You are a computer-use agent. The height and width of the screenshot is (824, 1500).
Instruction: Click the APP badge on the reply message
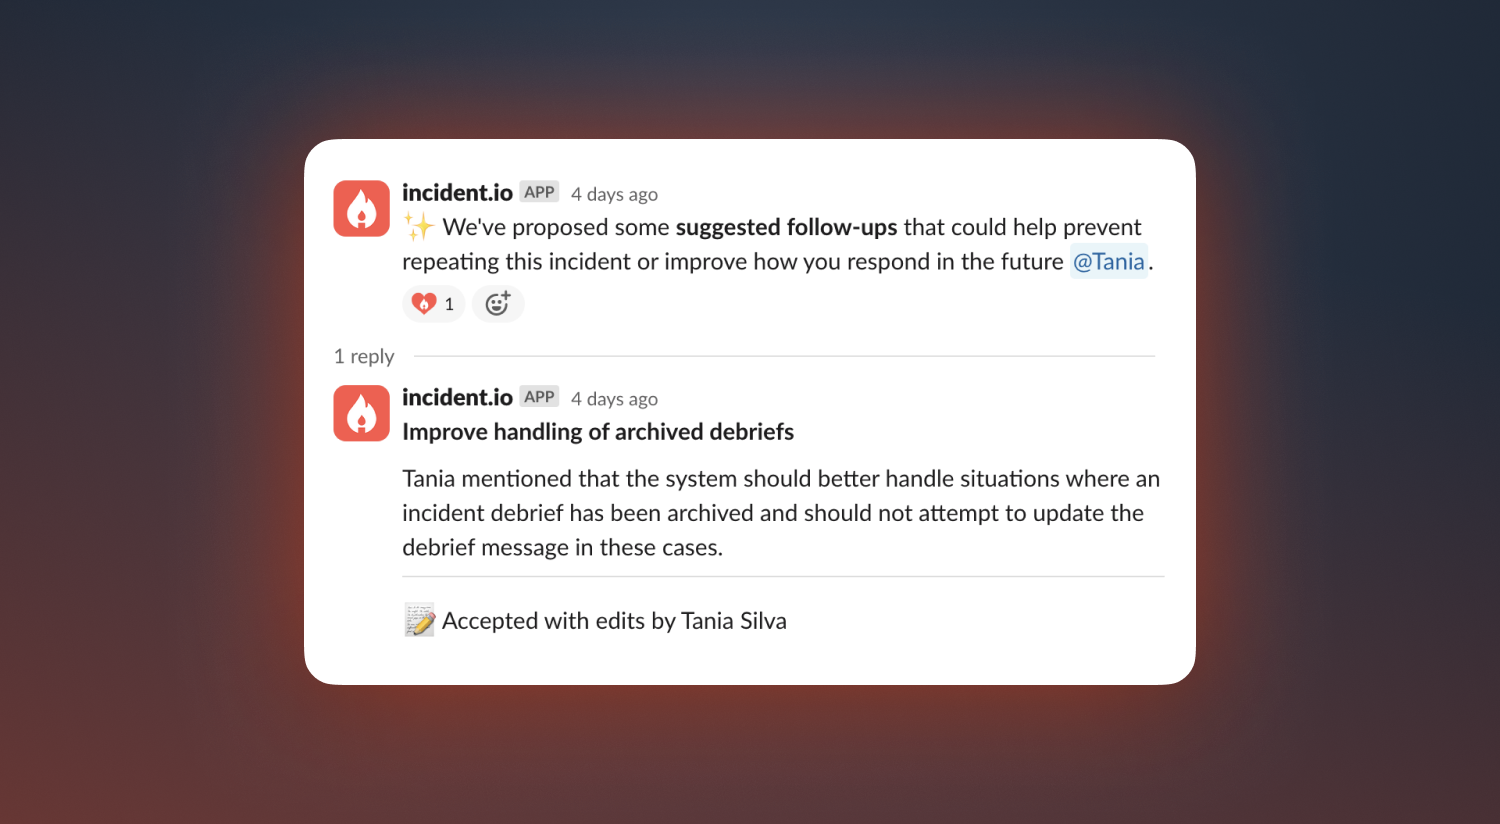(539, 397)
